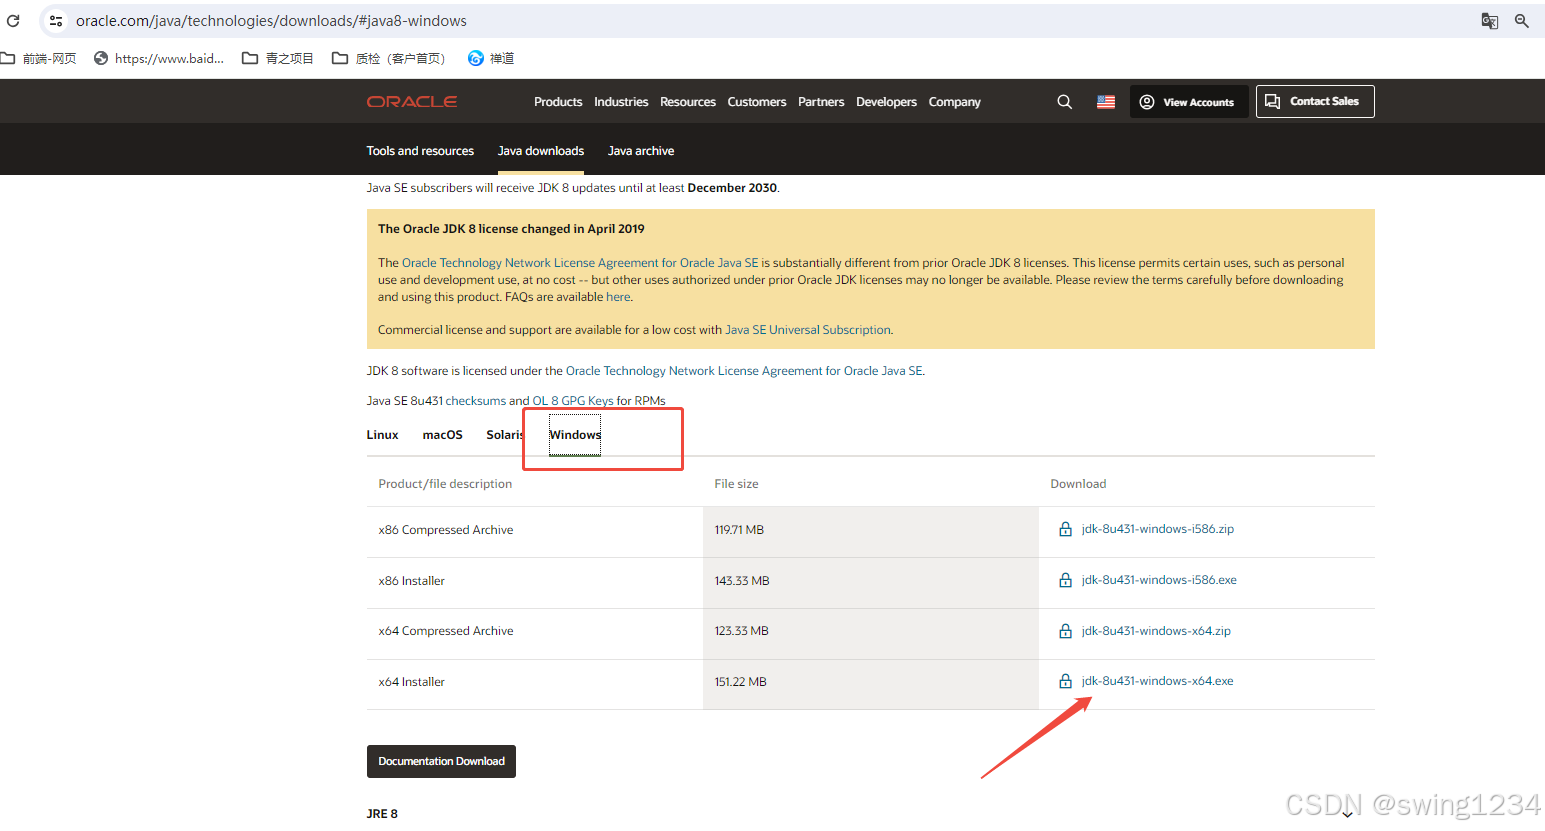Select 'x64 Installer' text

click(411, 682)
